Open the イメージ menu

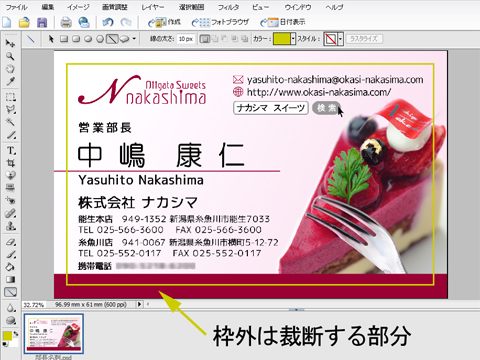pyautogui.click(x=78, y=7)
